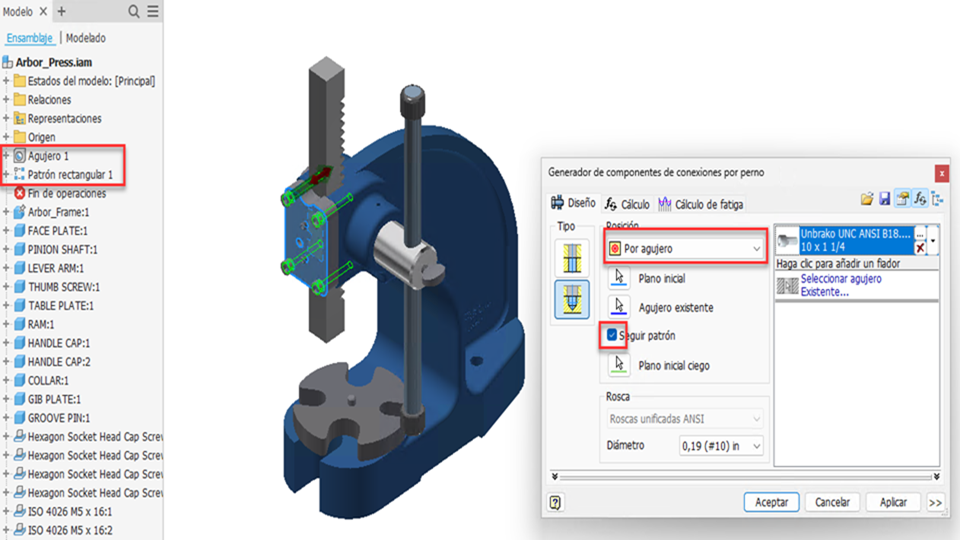Open the Modelo panel hamburger menu
Screen dimensions: 960x540
tap(153, 12)
